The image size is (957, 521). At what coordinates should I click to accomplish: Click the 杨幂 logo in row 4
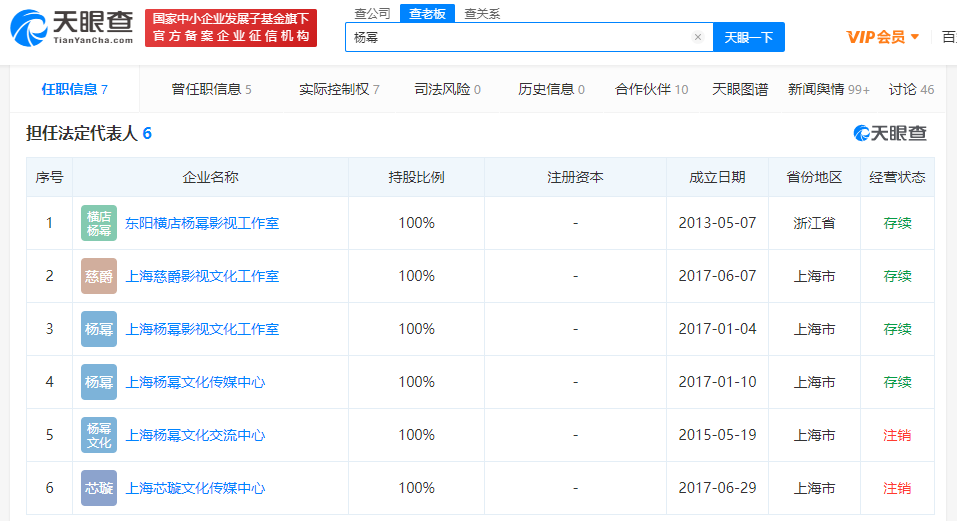(x=99, y=383)
